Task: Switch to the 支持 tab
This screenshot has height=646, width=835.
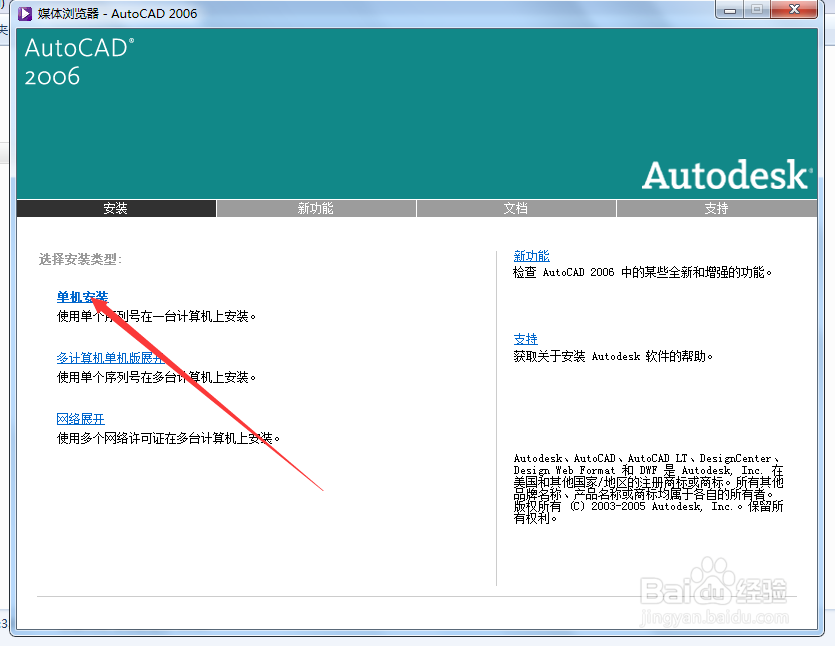Action: [x=716, y=208]
